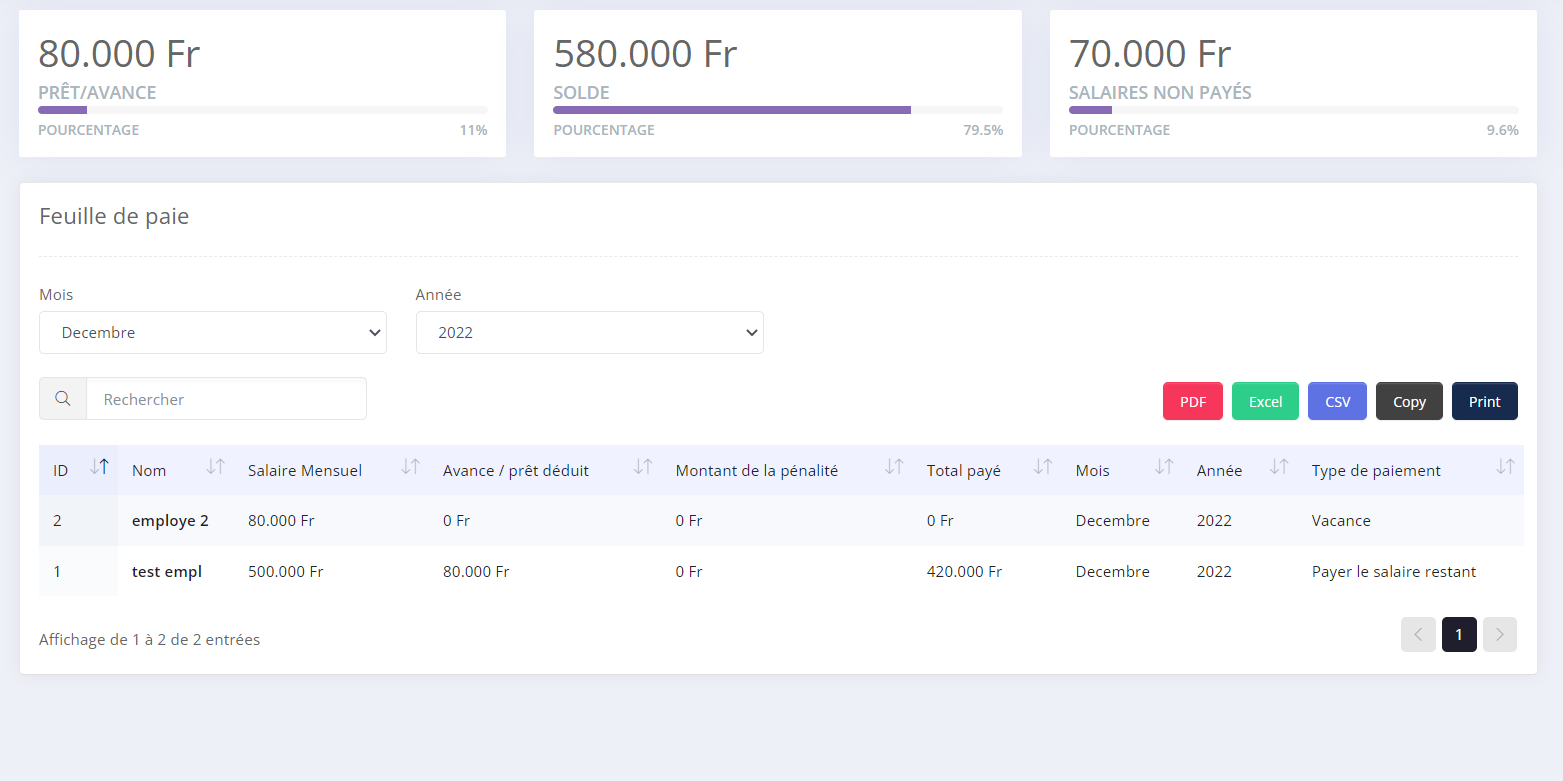Click the Solde percentage progress bar
The image size is (1563, 781).
[777, 110]
